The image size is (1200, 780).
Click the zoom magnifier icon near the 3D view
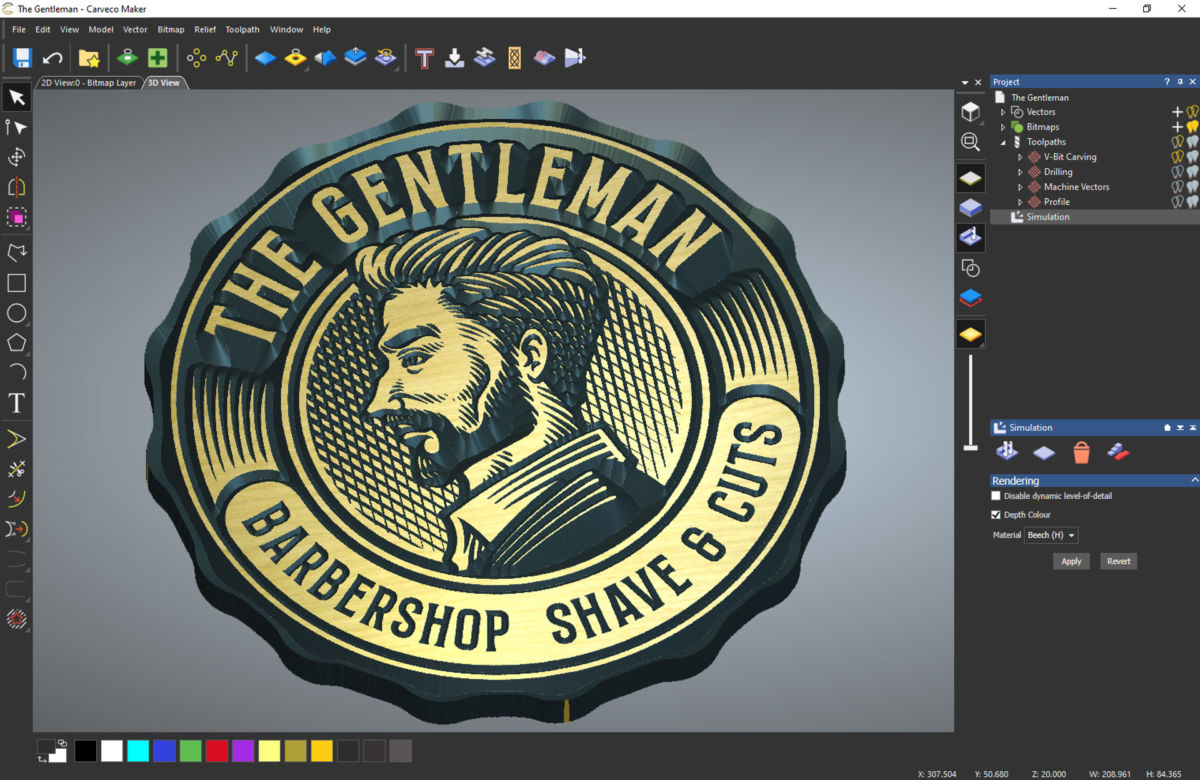(x=969, y=142)
